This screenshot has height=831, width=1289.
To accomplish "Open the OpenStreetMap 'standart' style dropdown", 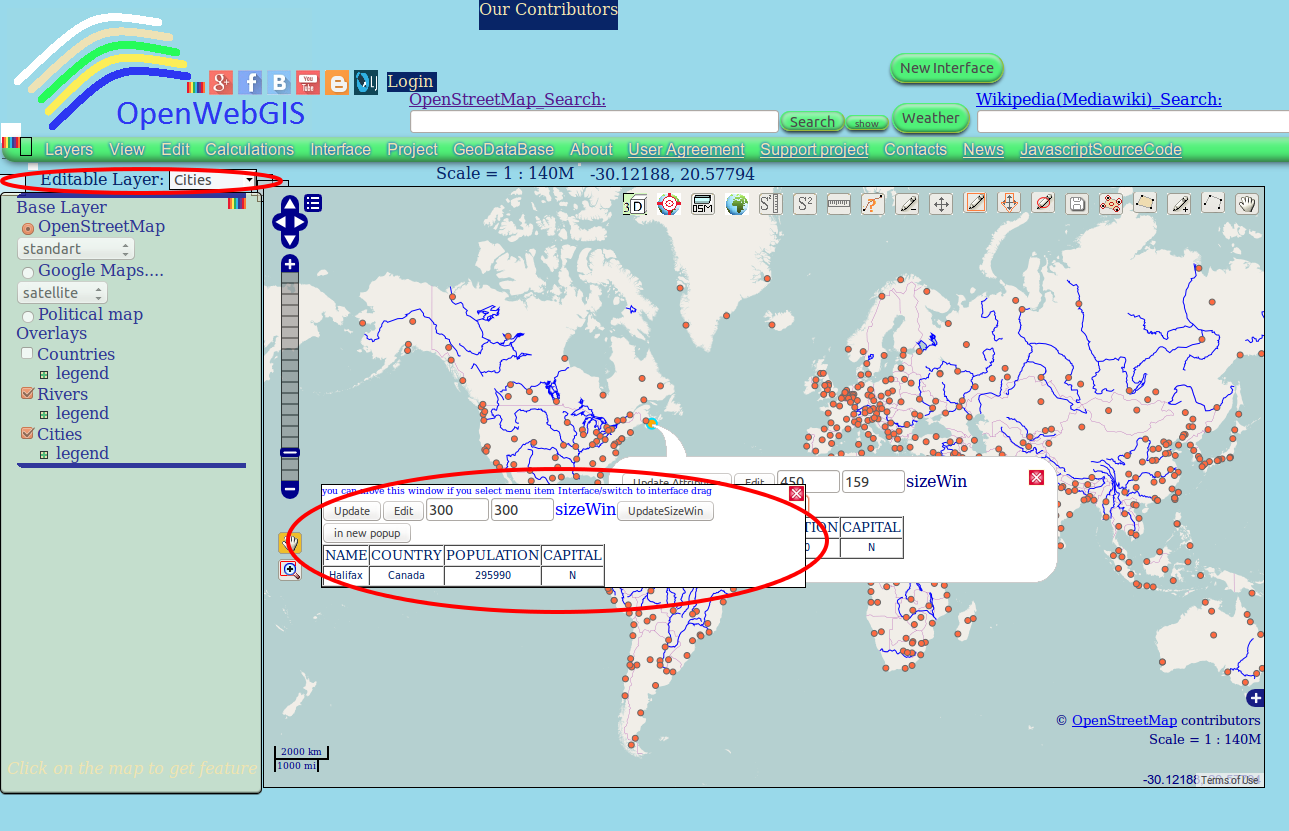I will (x=76, y=249).
